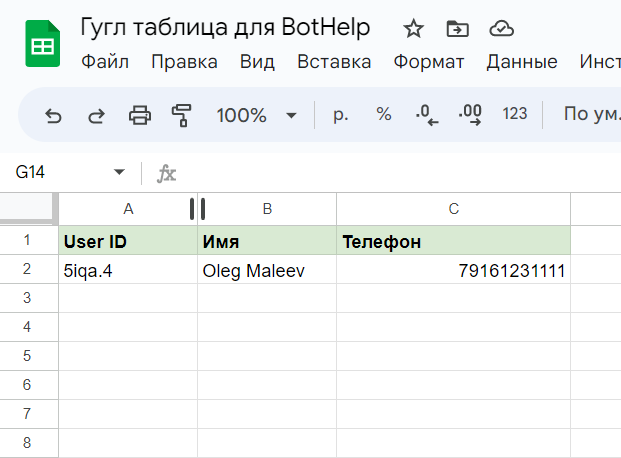Select the column C header
The width and height of the screenshot is (621, 458).
click(453, 208)
